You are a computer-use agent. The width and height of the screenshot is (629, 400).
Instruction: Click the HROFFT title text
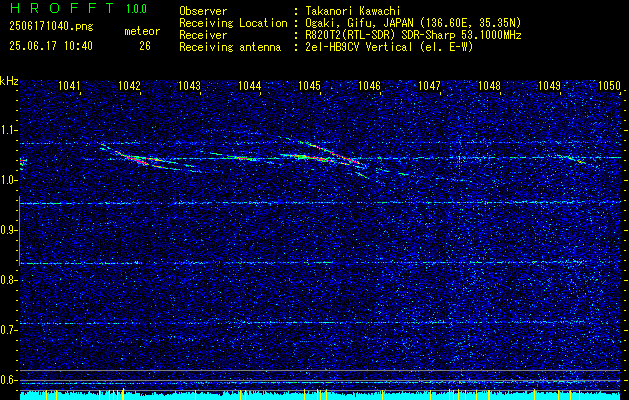[62, 8]
